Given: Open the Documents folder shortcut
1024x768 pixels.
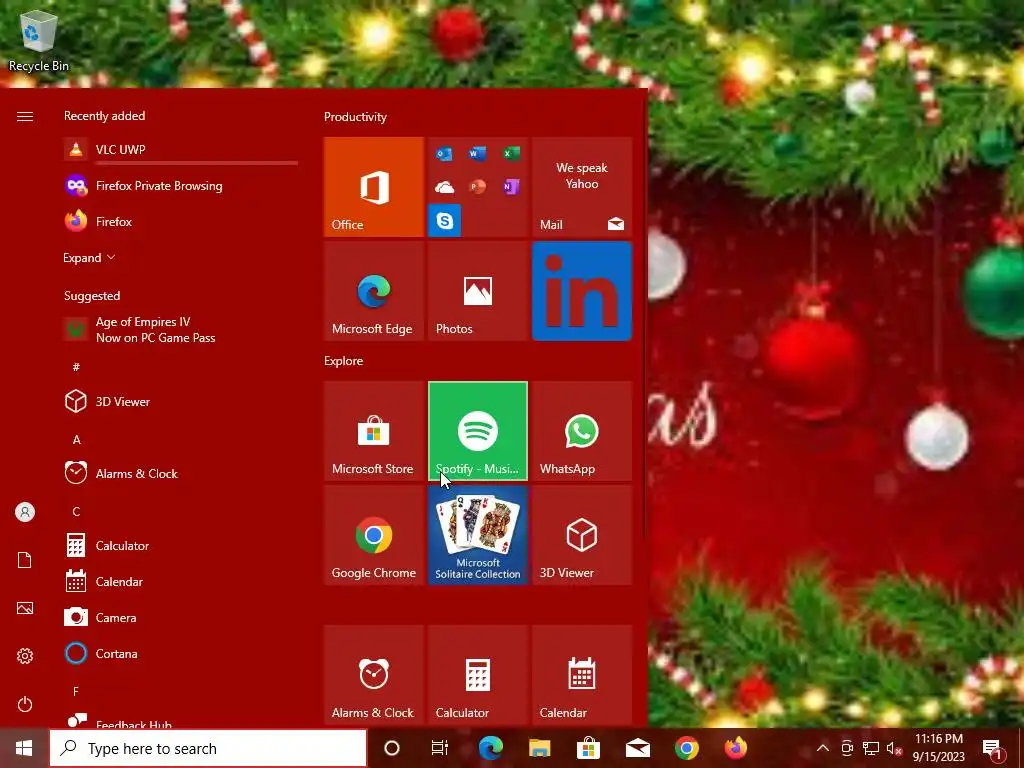Looking at the screenshot, I should coord(25,560).
